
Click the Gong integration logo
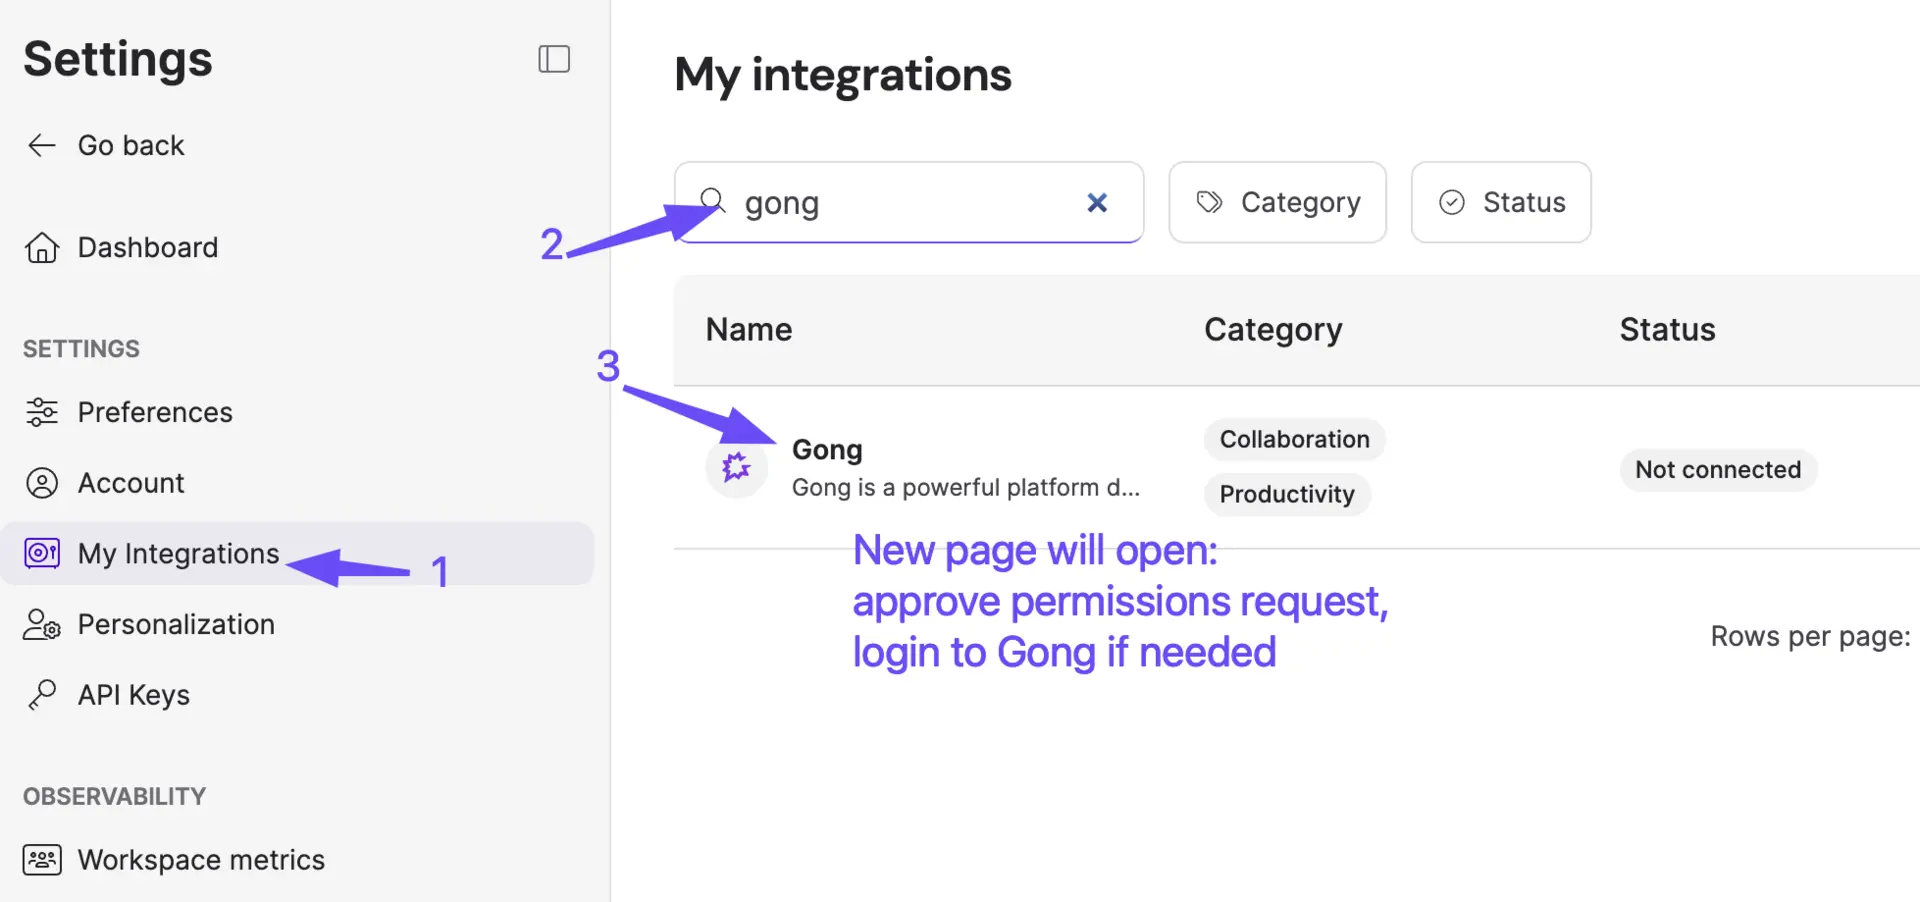pos(737,467)
